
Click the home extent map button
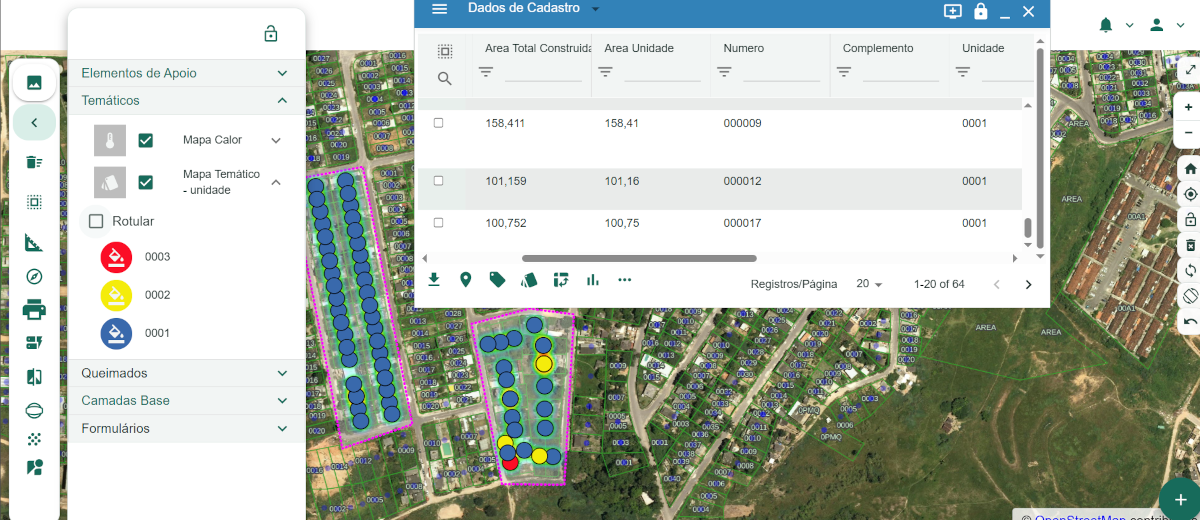1190,169
